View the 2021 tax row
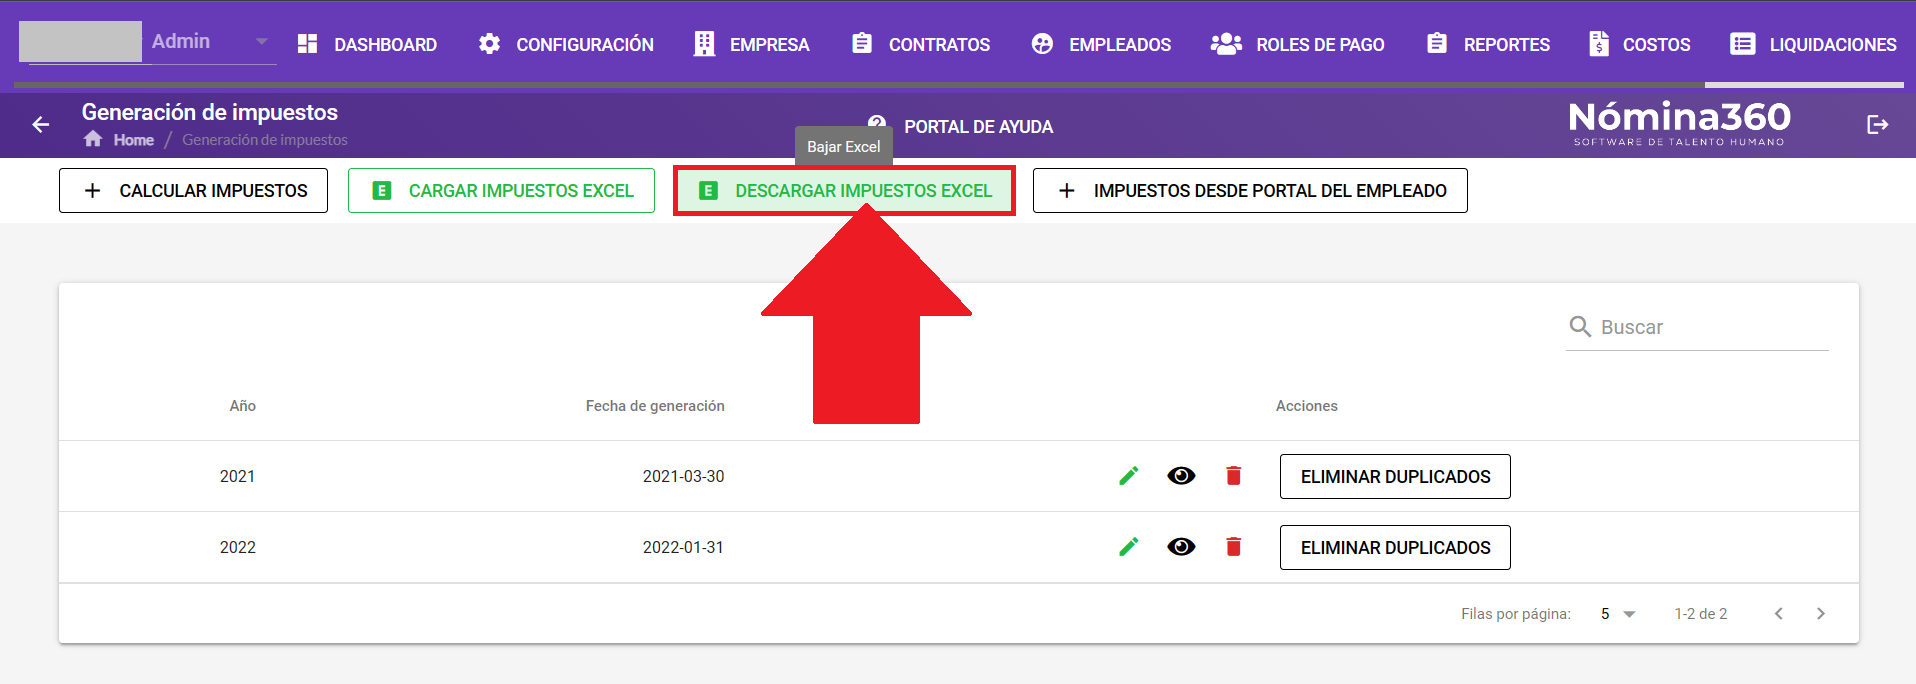 (1181, 476)
